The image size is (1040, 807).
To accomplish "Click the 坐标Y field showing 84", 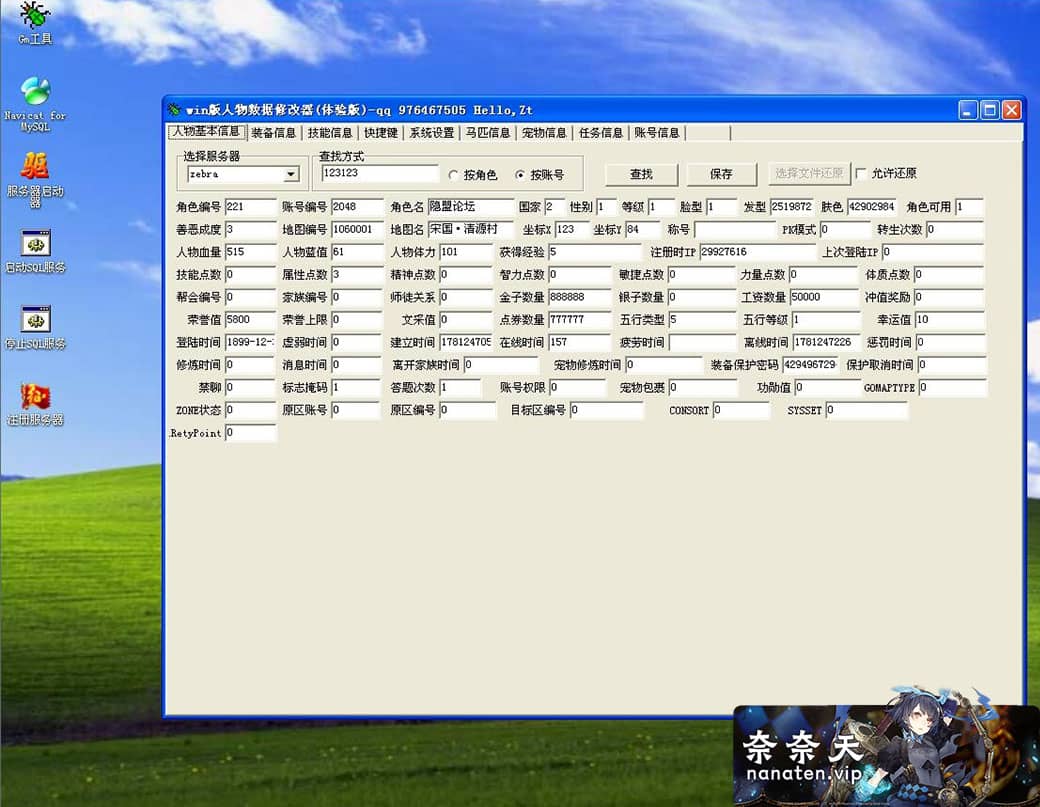I will point(642,229).
